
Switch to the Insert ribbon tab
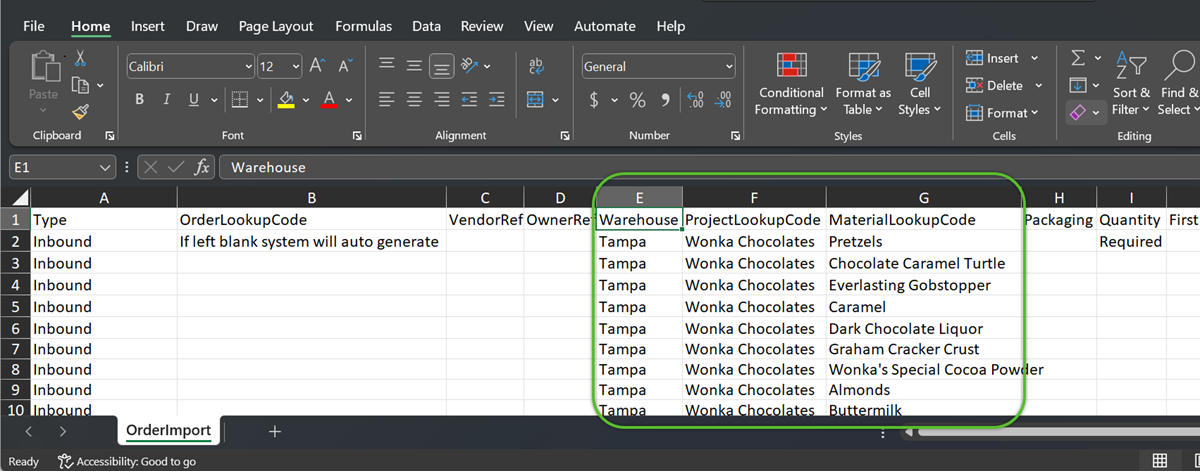[x=148, y=26]
